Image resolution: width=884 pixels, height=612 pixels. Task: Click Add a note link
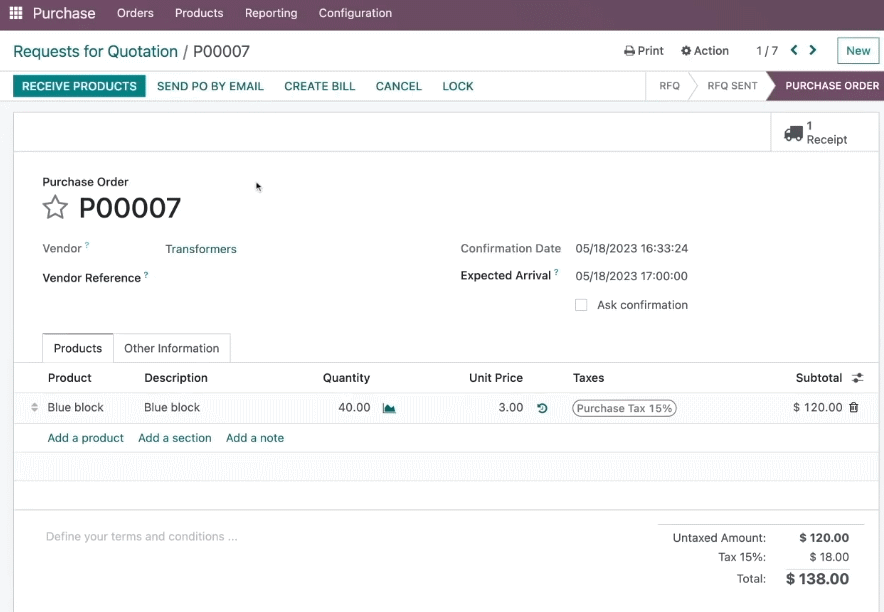[255, 438]
